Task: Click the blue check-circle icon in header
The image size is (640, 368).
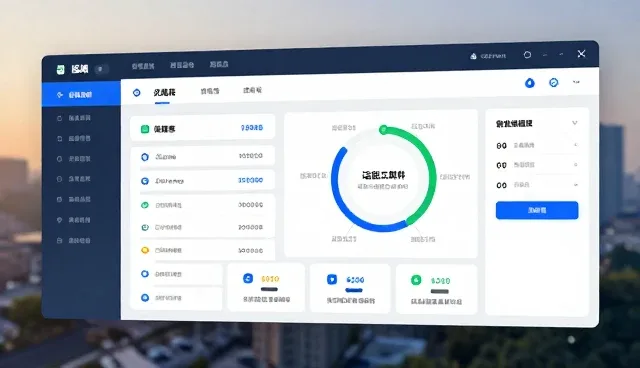Action: click(x=553, y=83)
